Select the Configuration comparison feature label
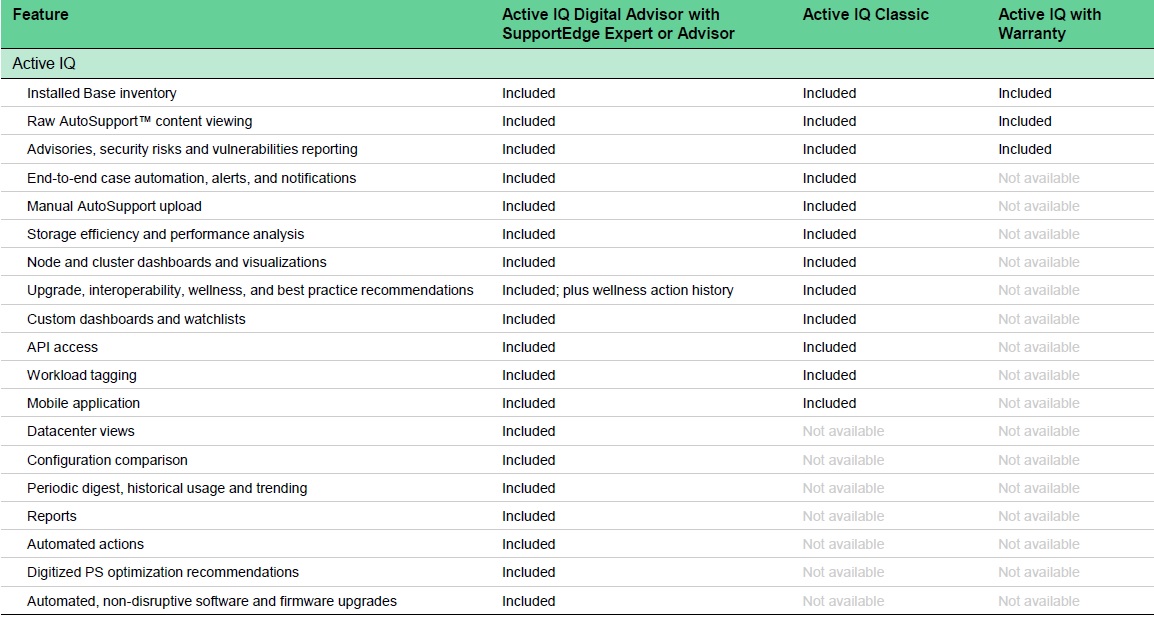This screenshot has width=1154, height=617. pos(107,460)
